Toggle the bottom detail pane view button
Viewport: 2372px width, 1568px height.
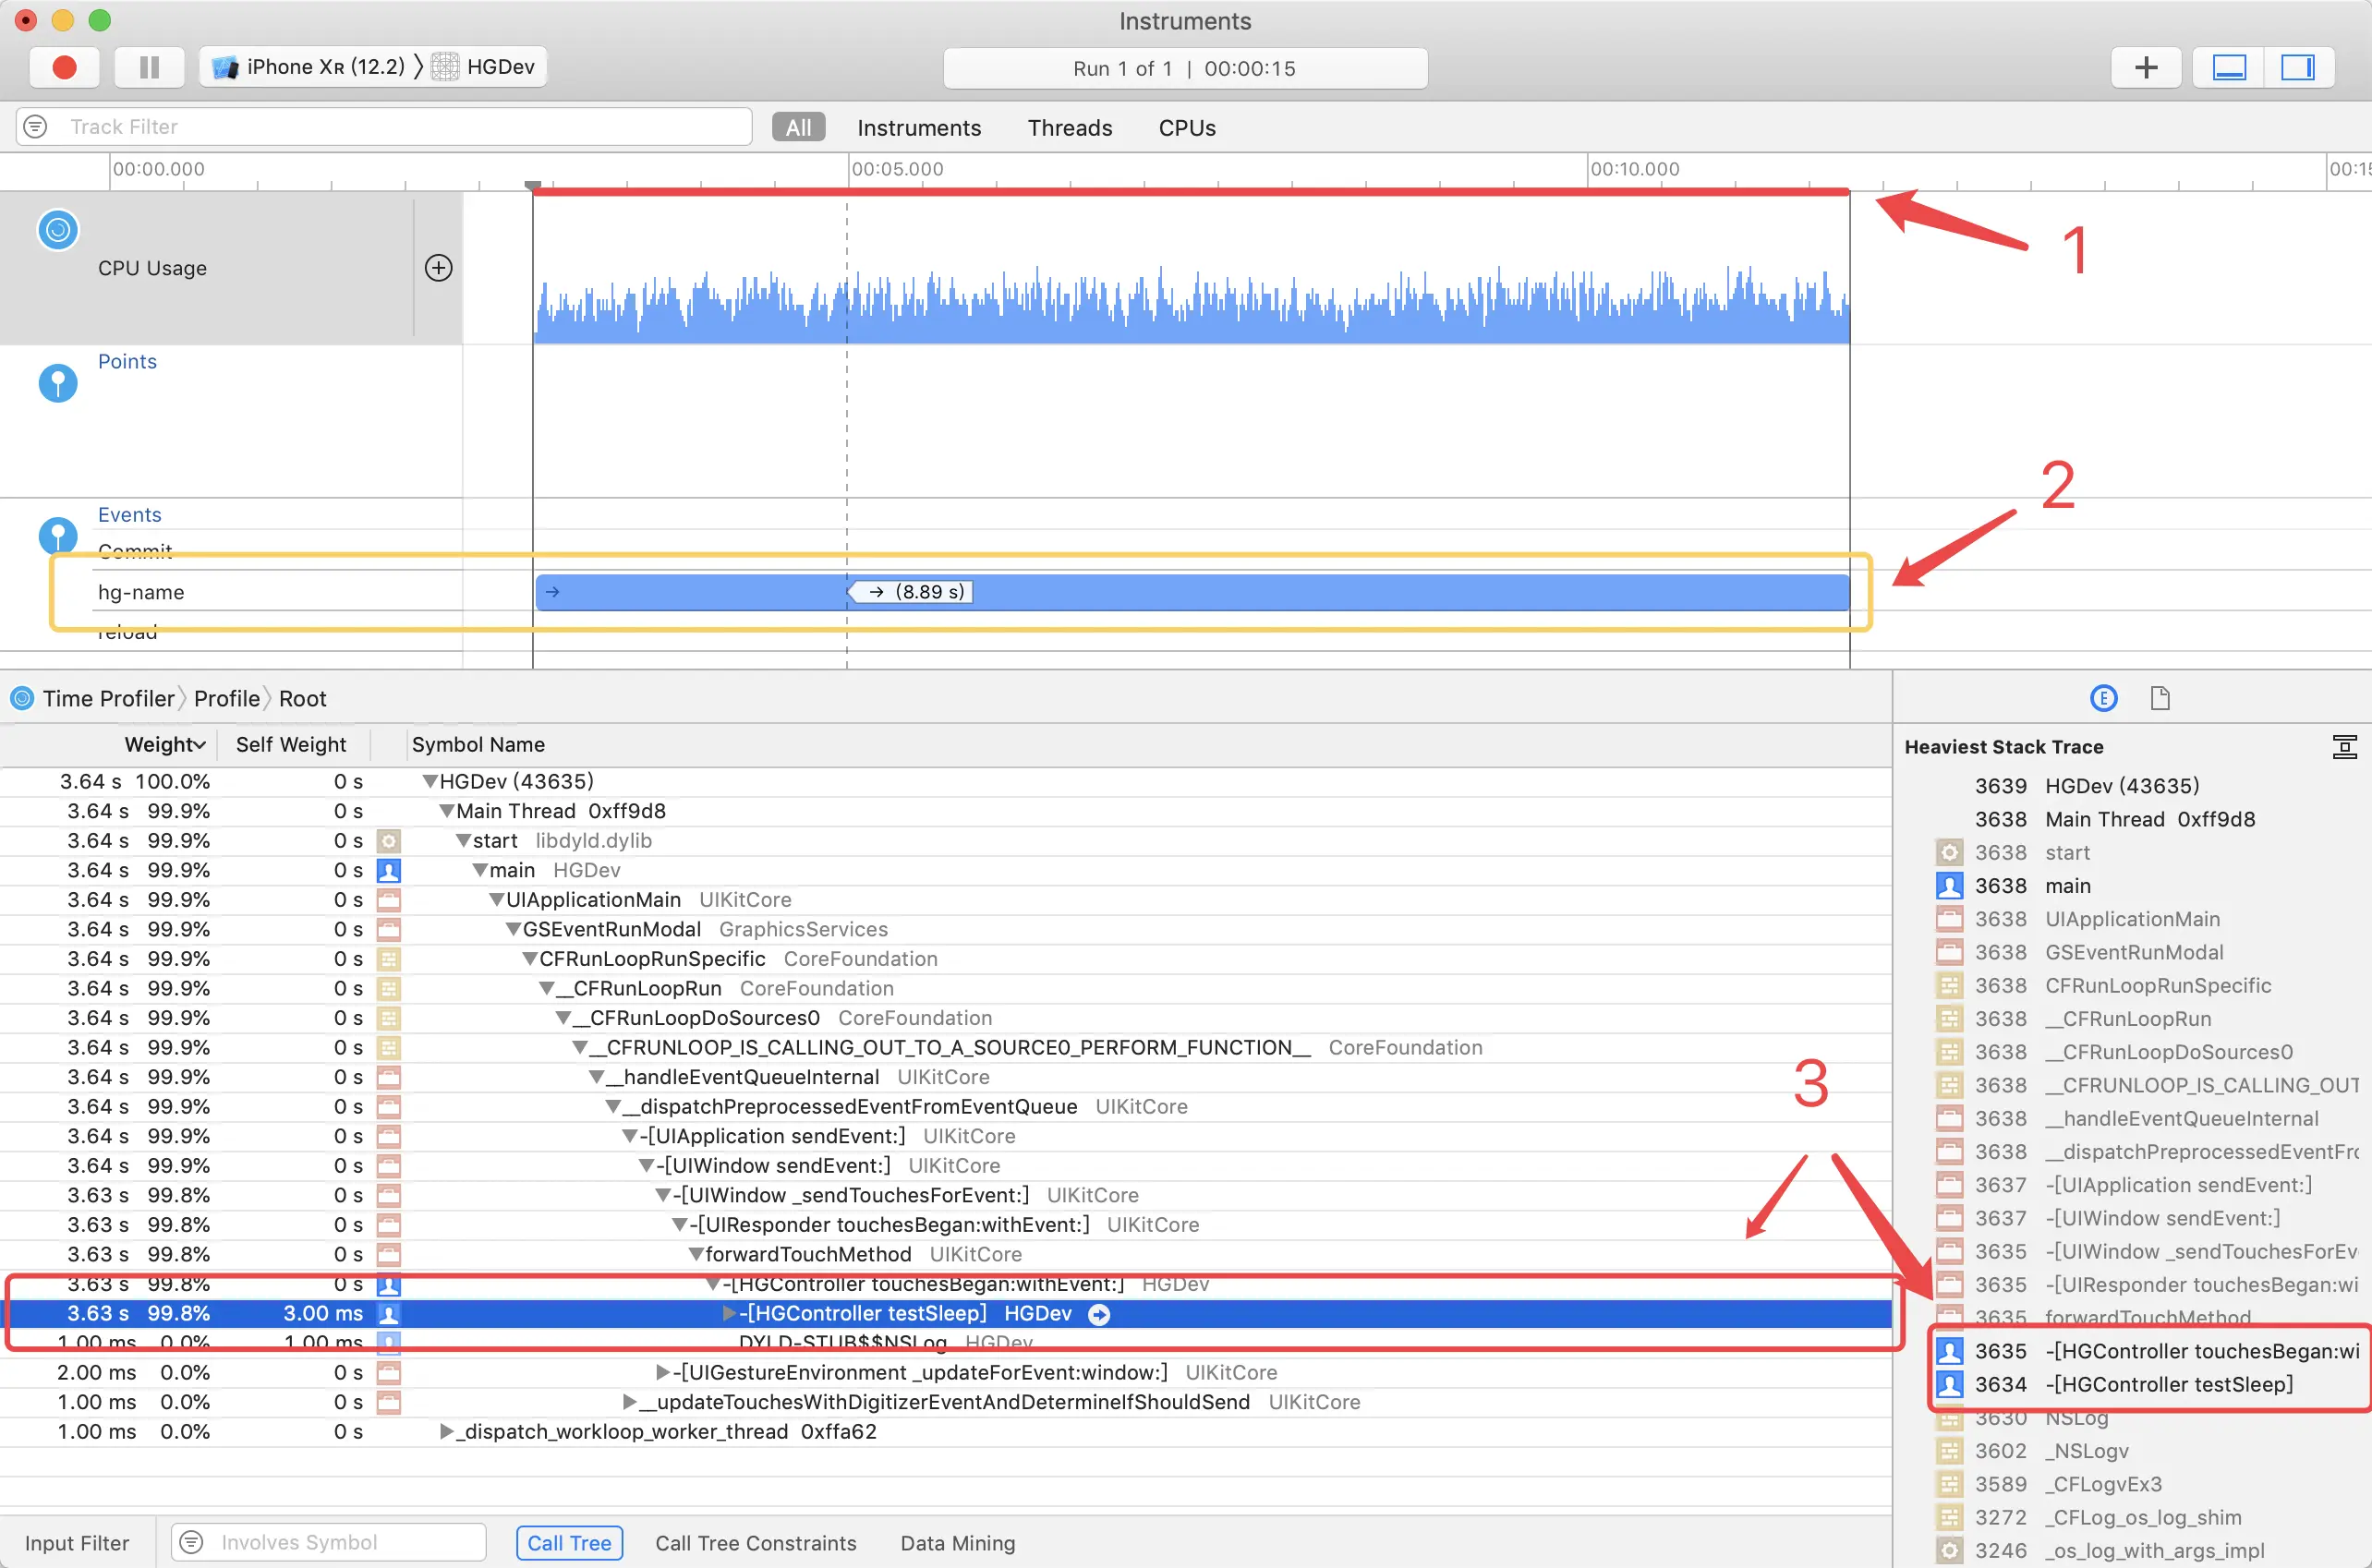point(2228,67)
